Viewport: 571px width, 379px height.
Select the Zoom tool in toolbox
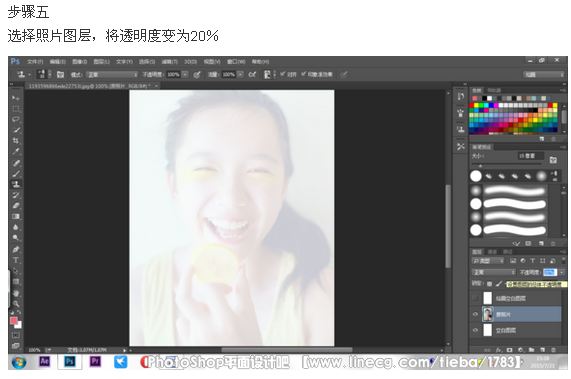16,304
